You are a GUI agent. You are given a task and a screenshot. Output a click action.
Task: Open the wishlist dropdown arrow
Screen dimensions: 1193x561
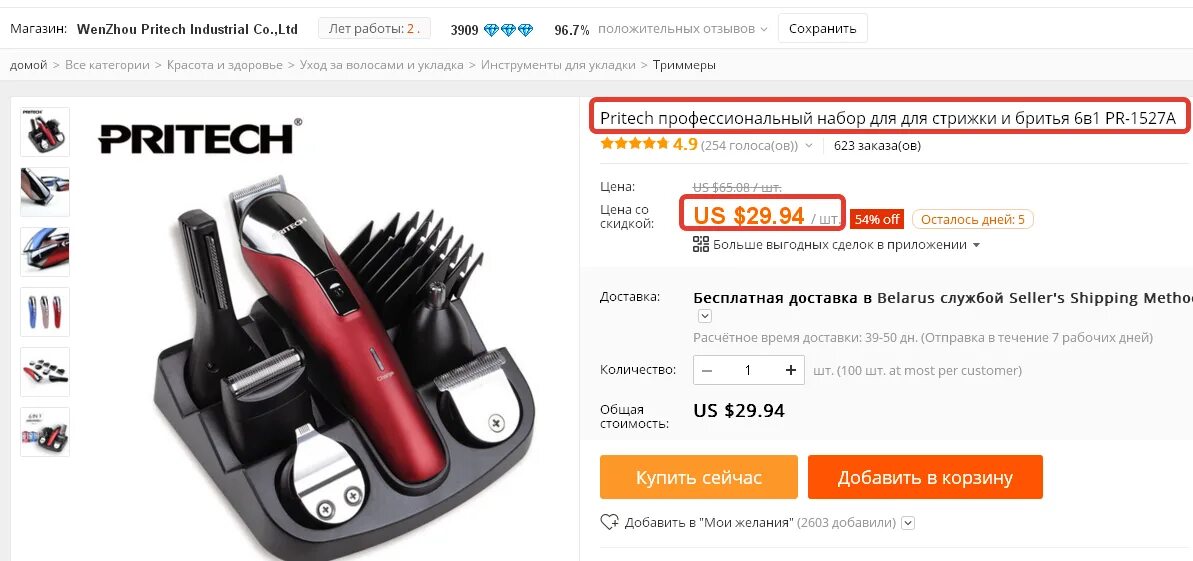(908, 523)
